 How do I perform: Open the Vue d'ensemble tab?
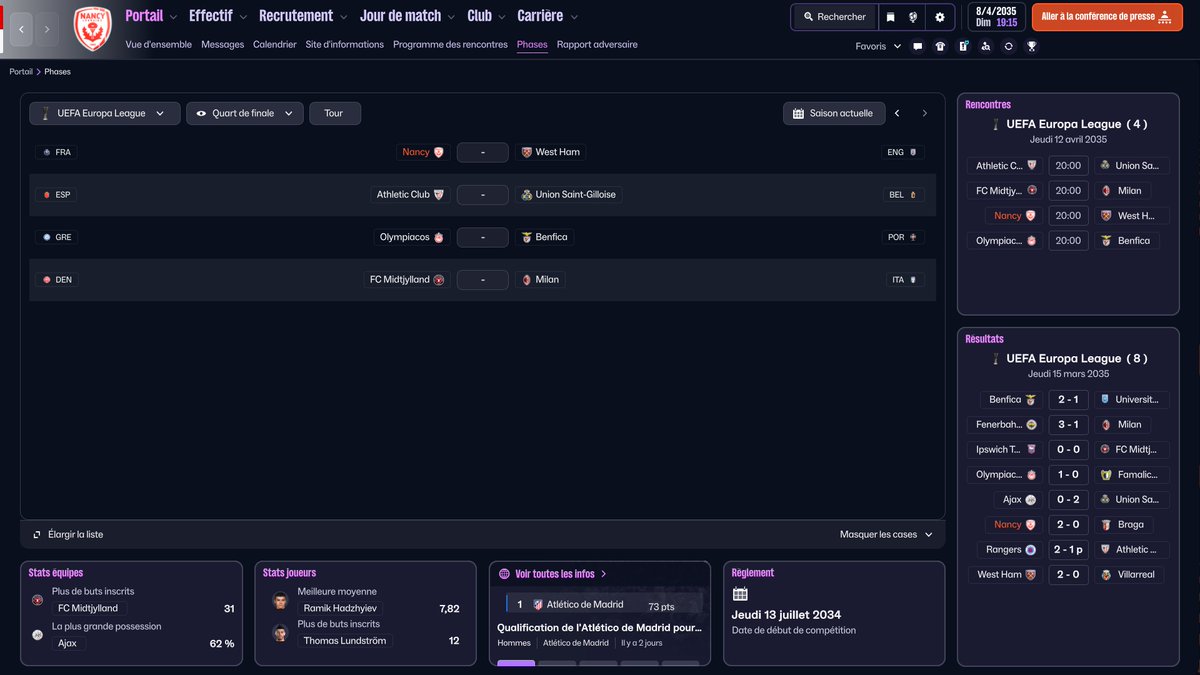pyautogui.click(x=160, y=45)
